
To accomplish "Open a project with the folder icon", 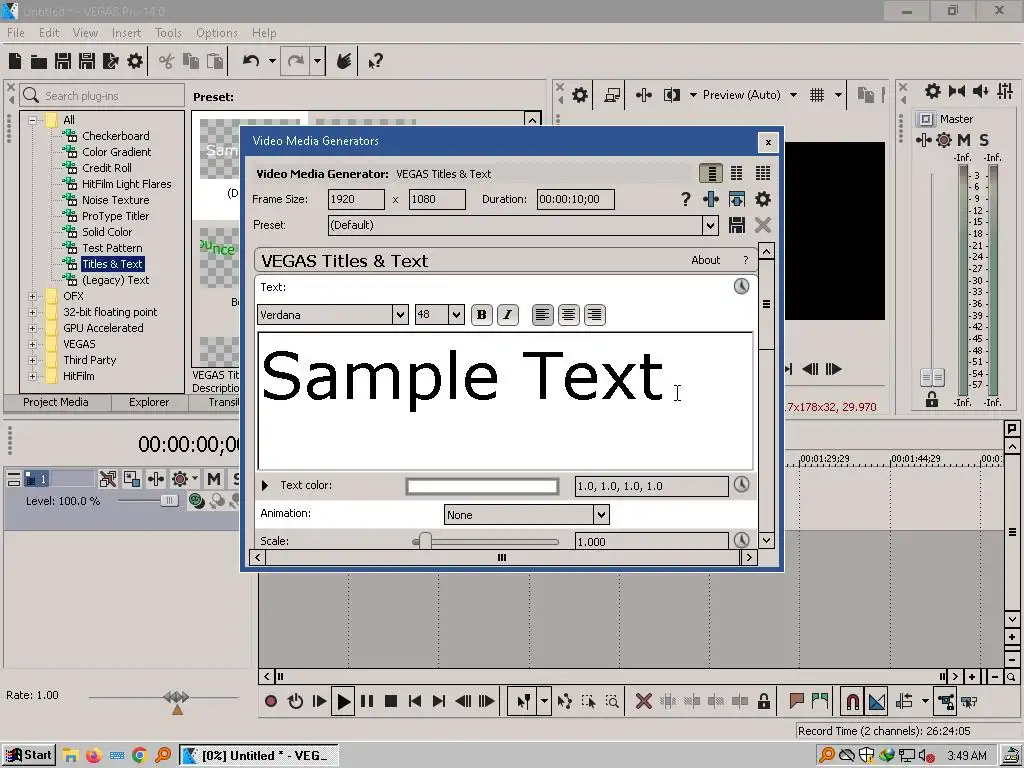I will [39, 61].
